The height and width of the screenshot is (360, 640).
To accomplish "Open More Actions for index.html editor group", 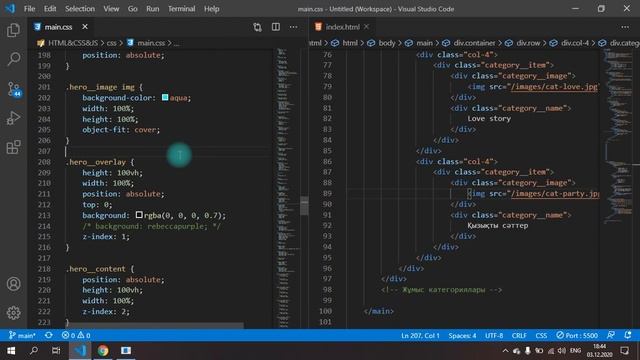I will [x=625, y=27].
